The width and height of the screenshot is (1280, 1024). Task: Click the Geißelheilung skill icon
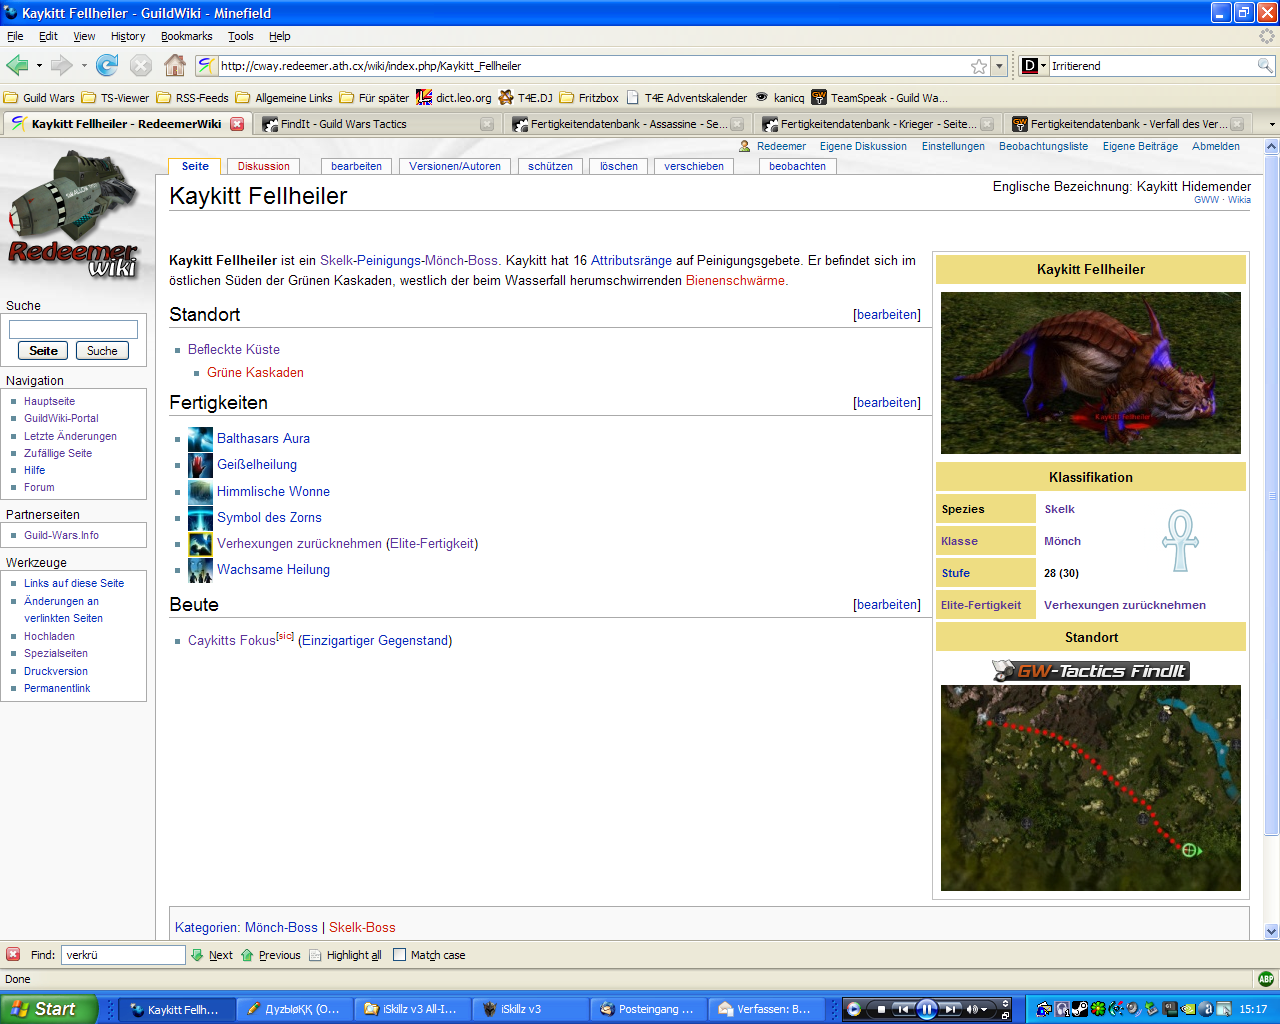[x=200, y=465]
